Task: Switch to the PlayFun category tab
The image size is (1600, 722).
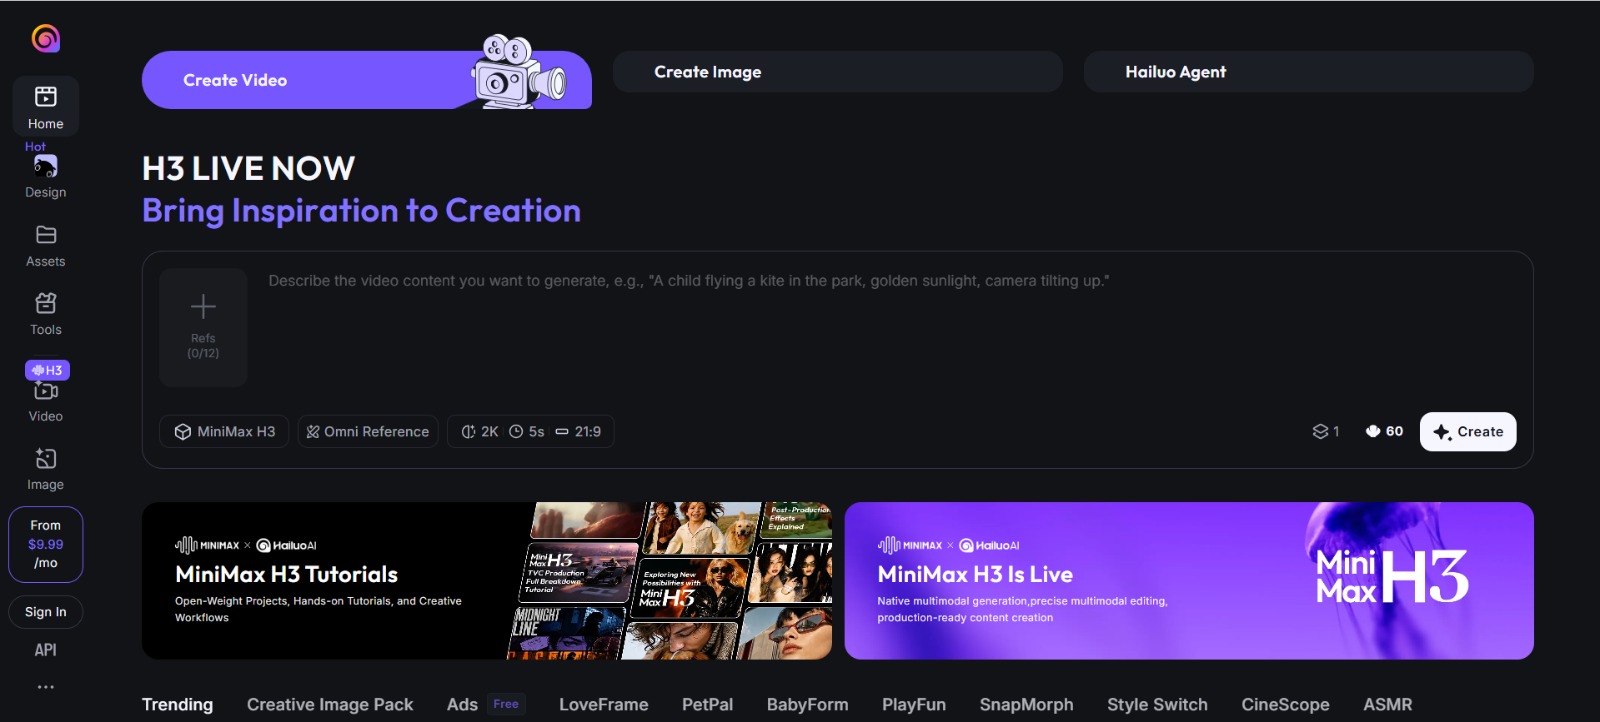Action: (x=914, y=704)
